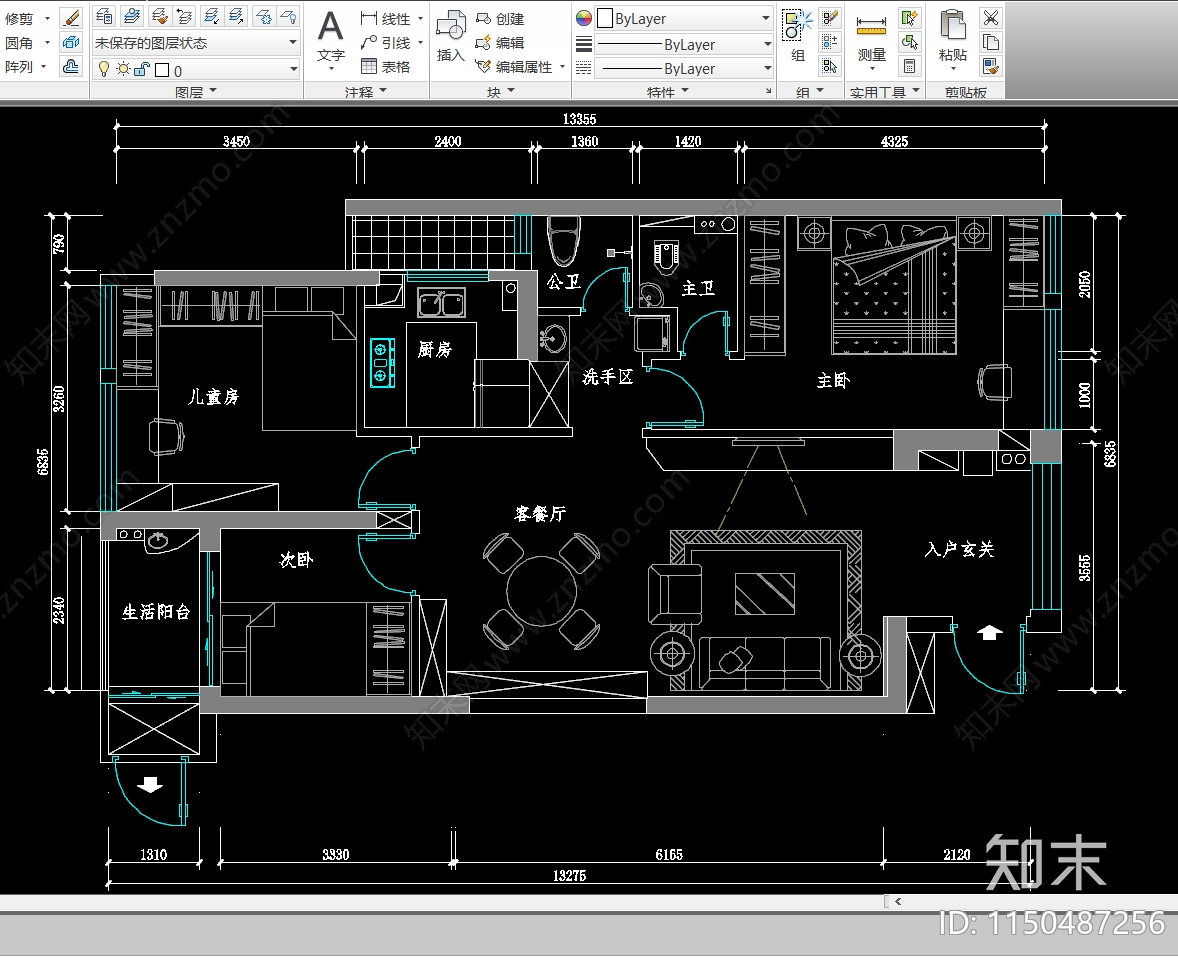
Task: Click the horizontal scrollbar left arrow
Action: [897, 901]
